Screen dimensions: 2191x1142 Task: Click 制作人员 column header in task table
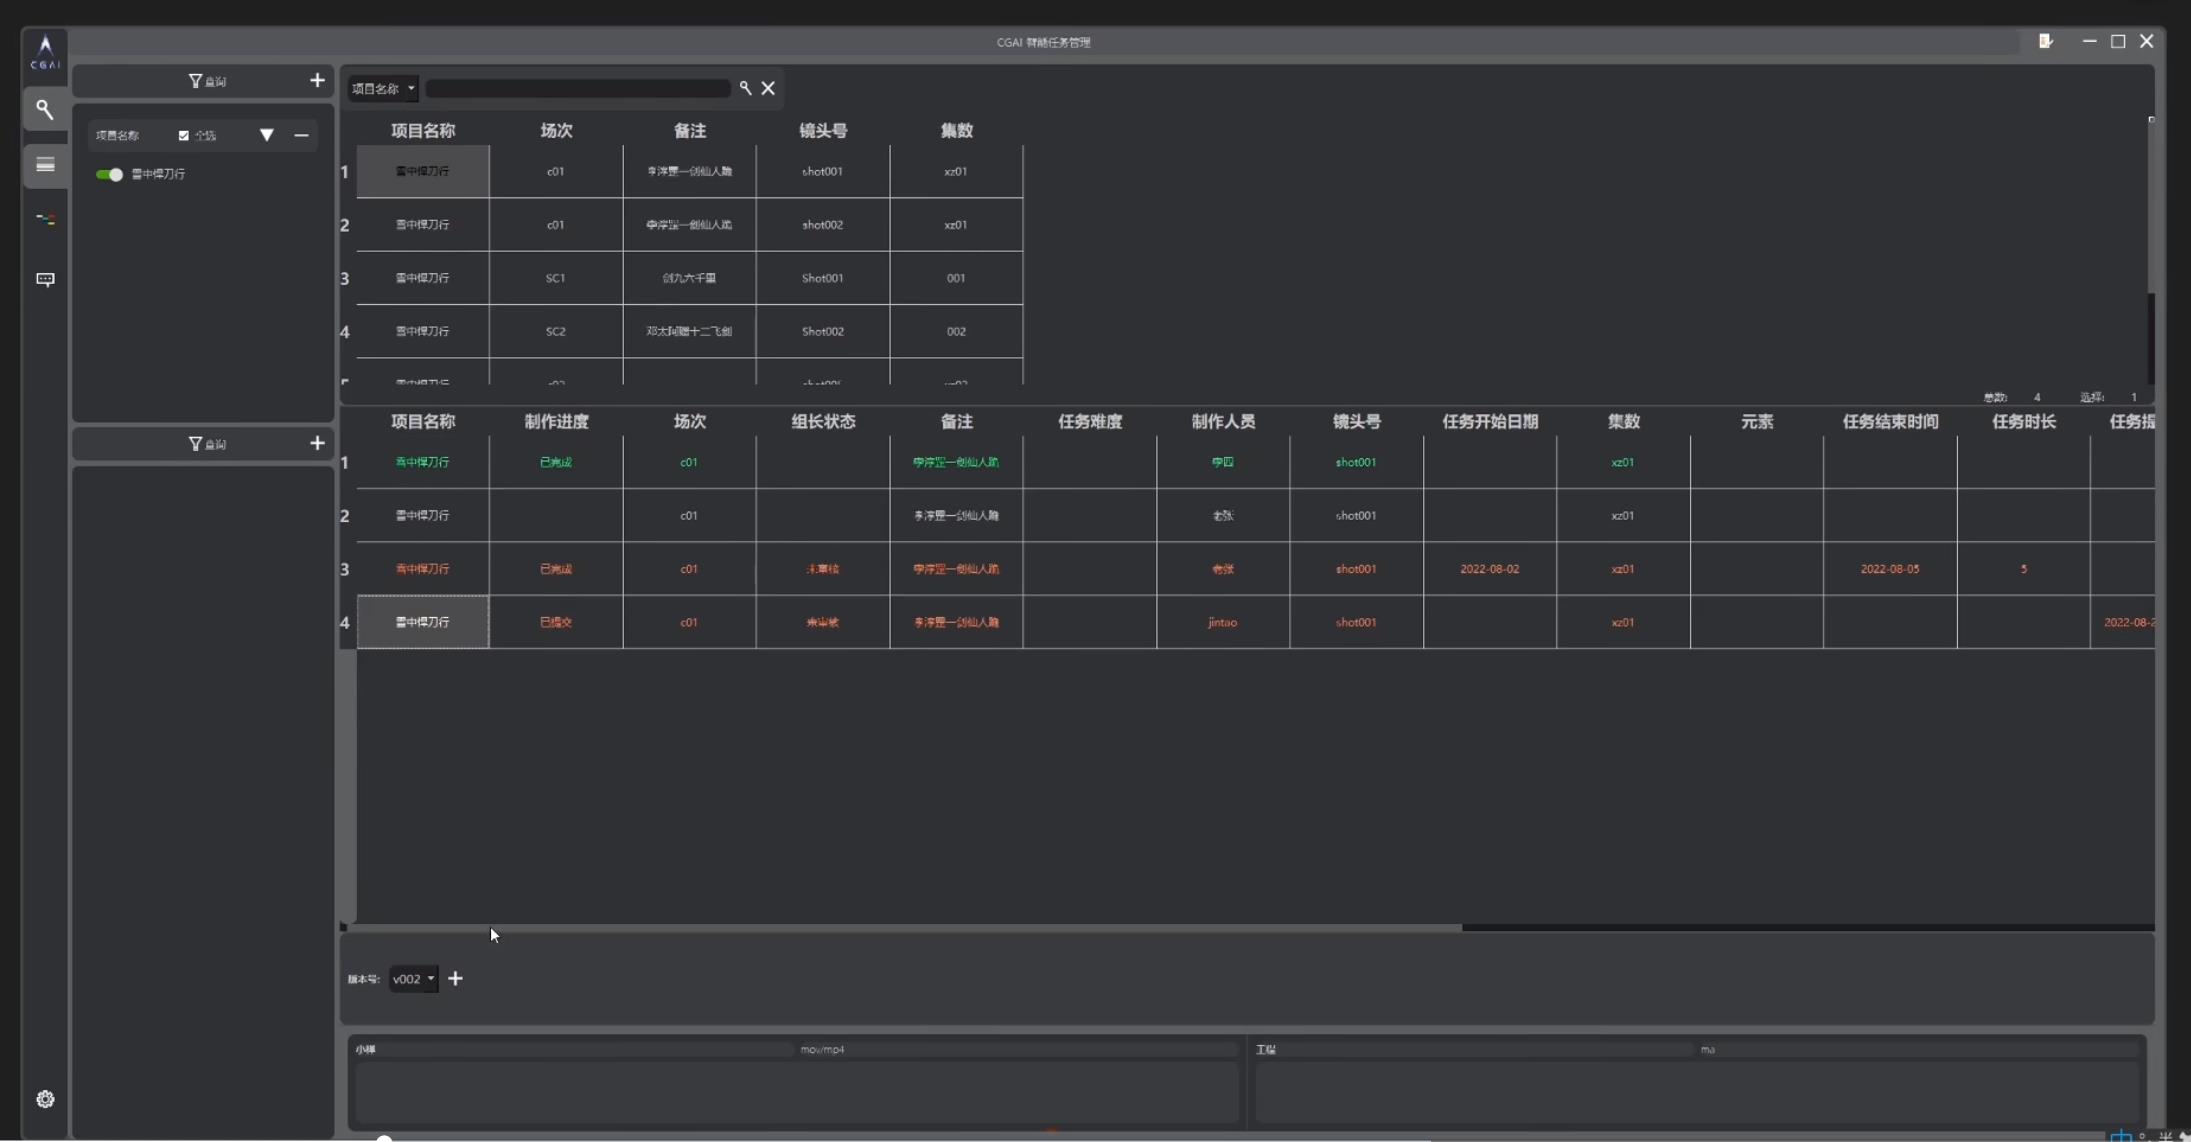[x=1223, y=422]
